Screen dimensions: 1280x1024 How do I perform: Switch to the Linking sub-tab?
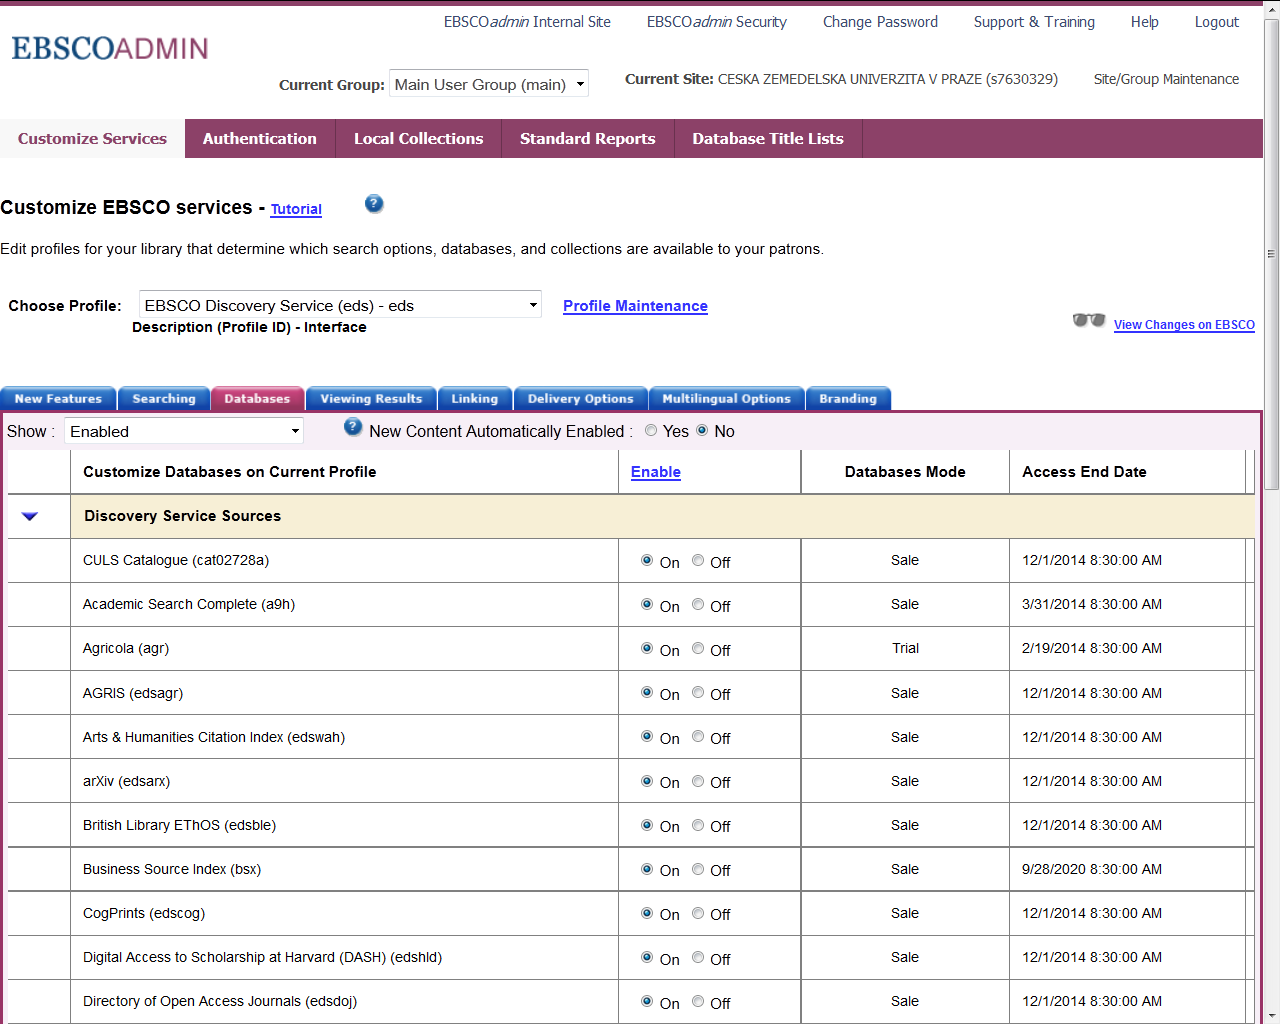click(474, 398)
